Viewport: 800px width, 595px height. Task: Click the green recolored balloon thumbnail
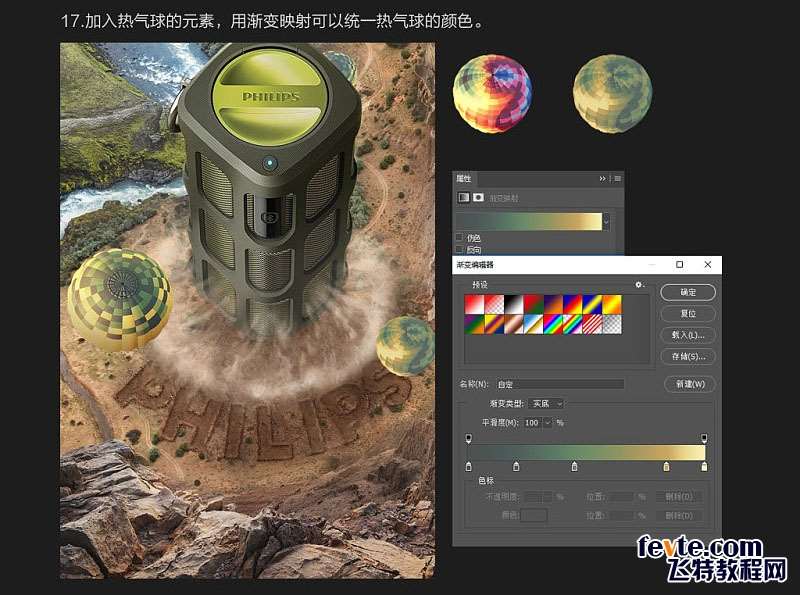(612, 94)
